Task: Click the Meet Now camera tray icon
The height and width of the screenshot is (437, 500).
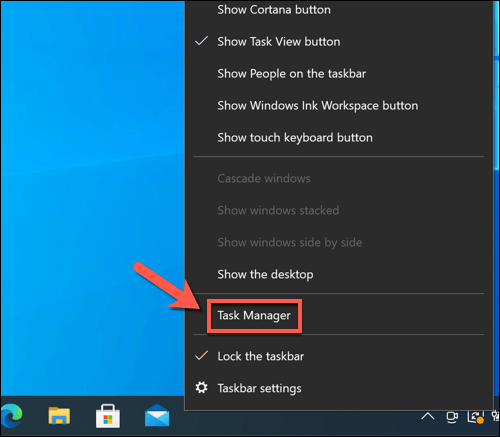Action: (x=452, y=416)
